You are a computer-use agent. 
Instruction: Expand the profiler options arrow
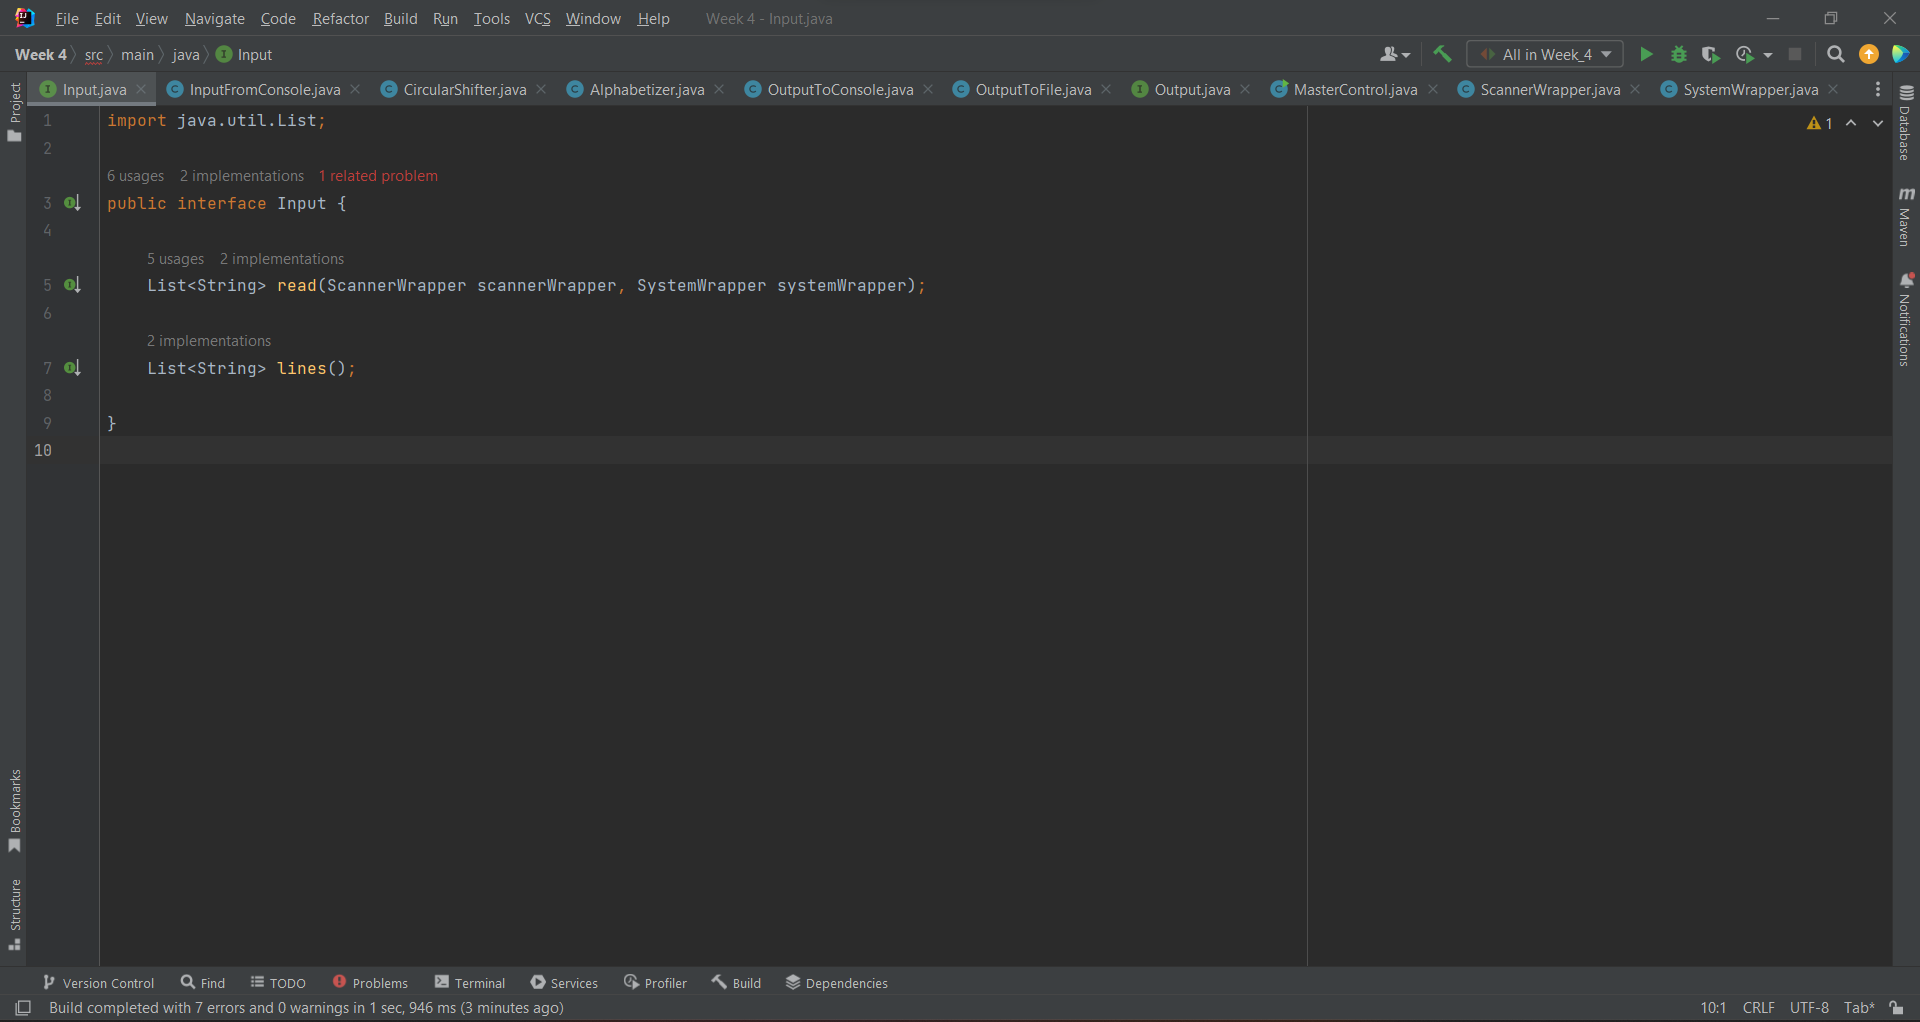pyautogui.click(x=1766, y=54)
